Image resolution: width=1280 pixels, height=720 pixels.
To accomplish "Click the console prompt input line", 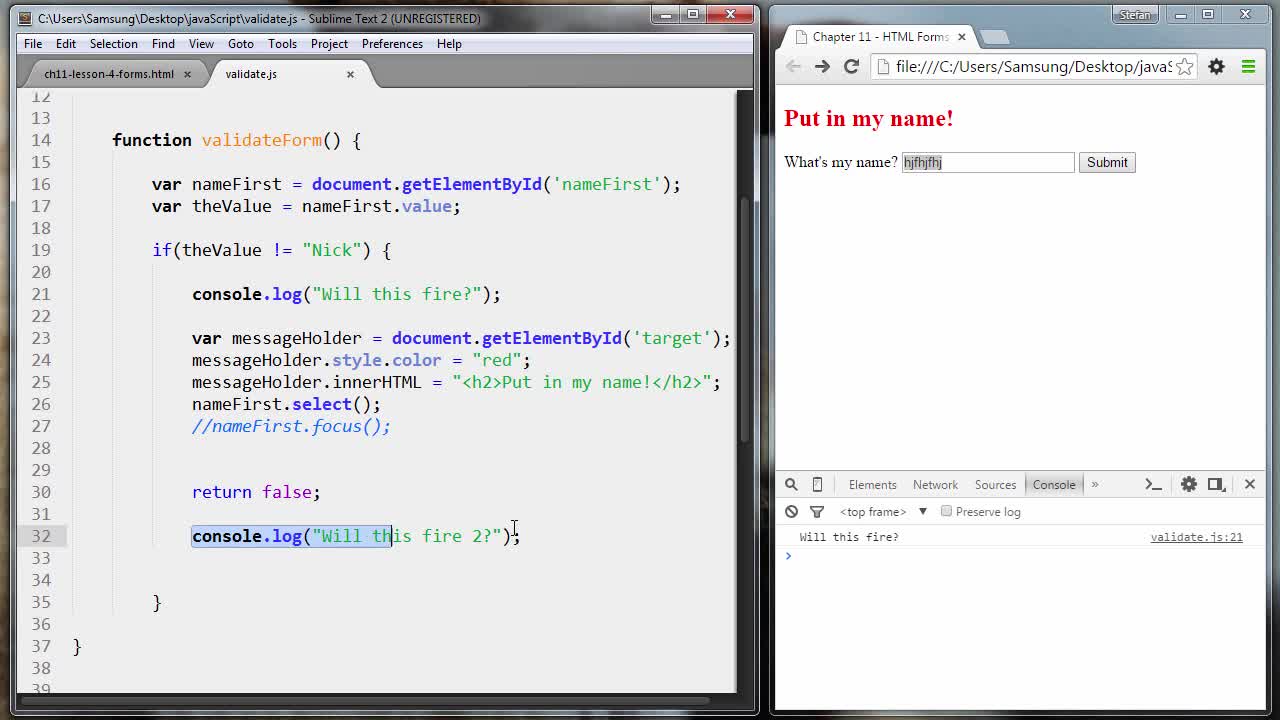I will pos(1020,556).
